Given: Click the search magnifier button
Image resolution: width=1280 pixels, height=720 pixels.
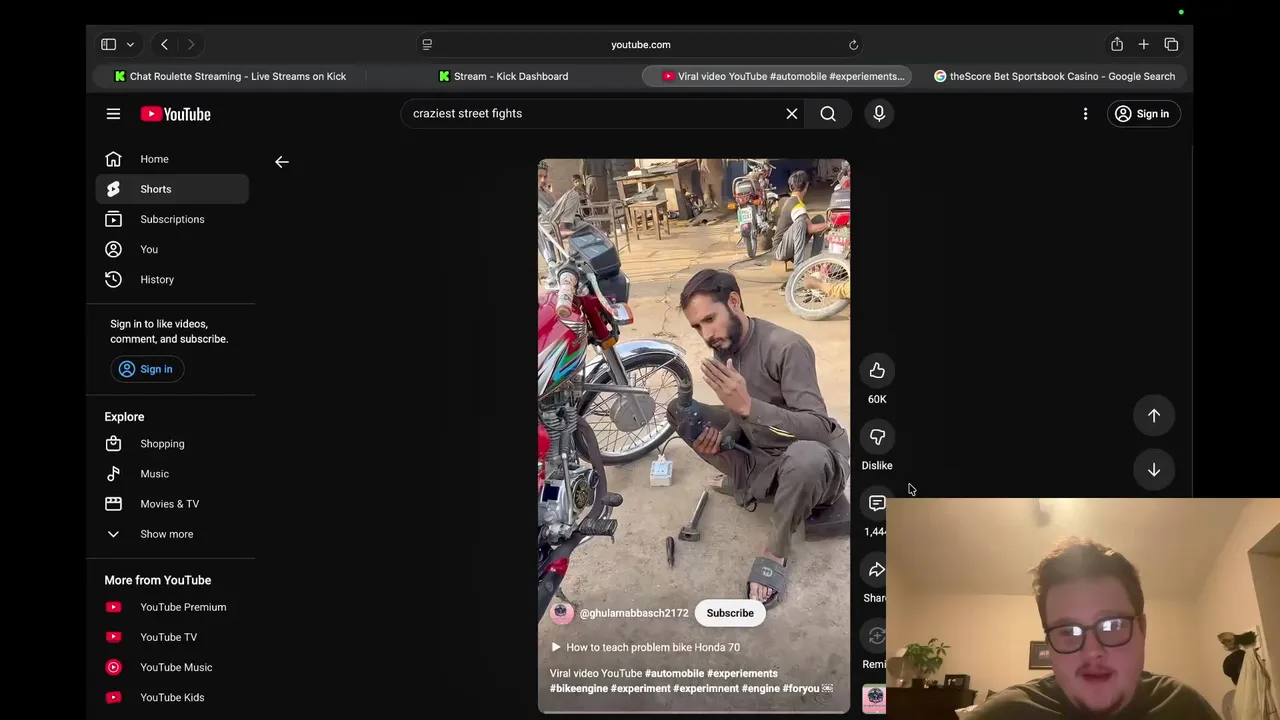Looking at the screenshot, I should click(828, 114).
